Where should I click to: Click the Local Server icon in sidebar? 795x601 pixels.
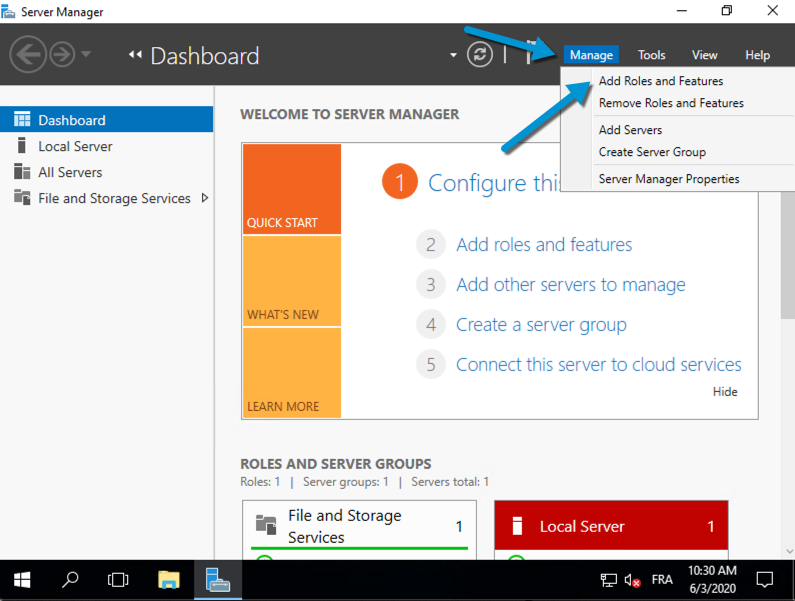pos(21,145)
